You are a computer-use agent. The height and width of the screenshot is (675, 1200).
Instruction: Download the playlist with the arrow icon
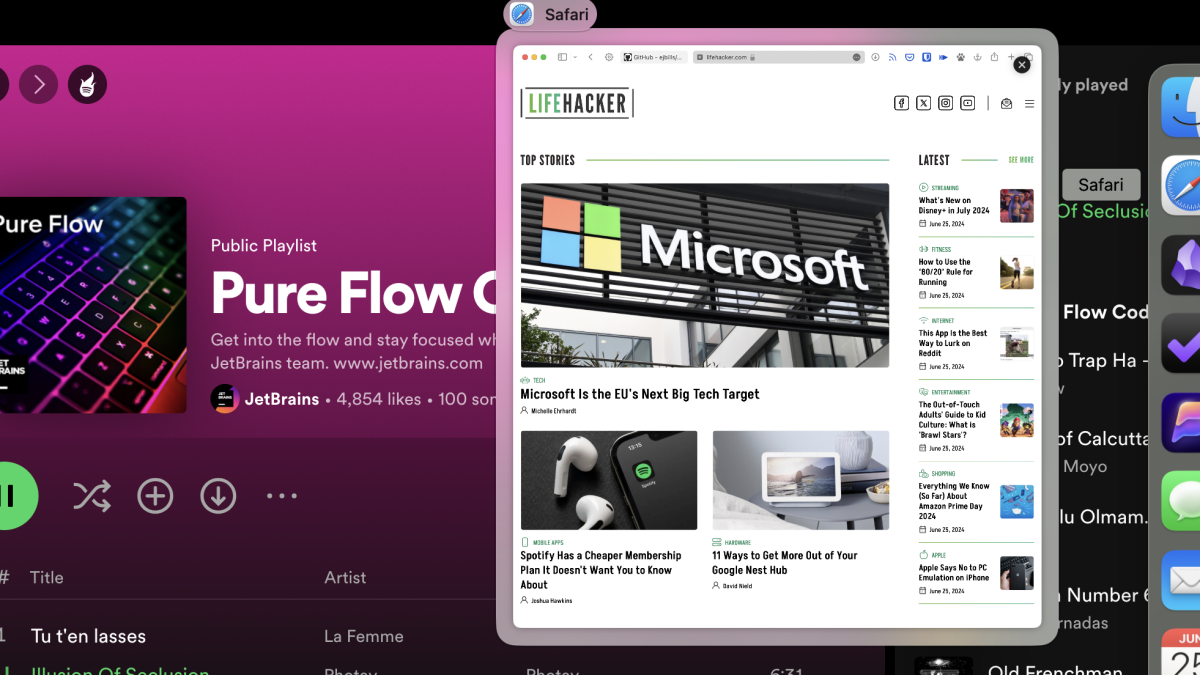click(x=218, y=496)
